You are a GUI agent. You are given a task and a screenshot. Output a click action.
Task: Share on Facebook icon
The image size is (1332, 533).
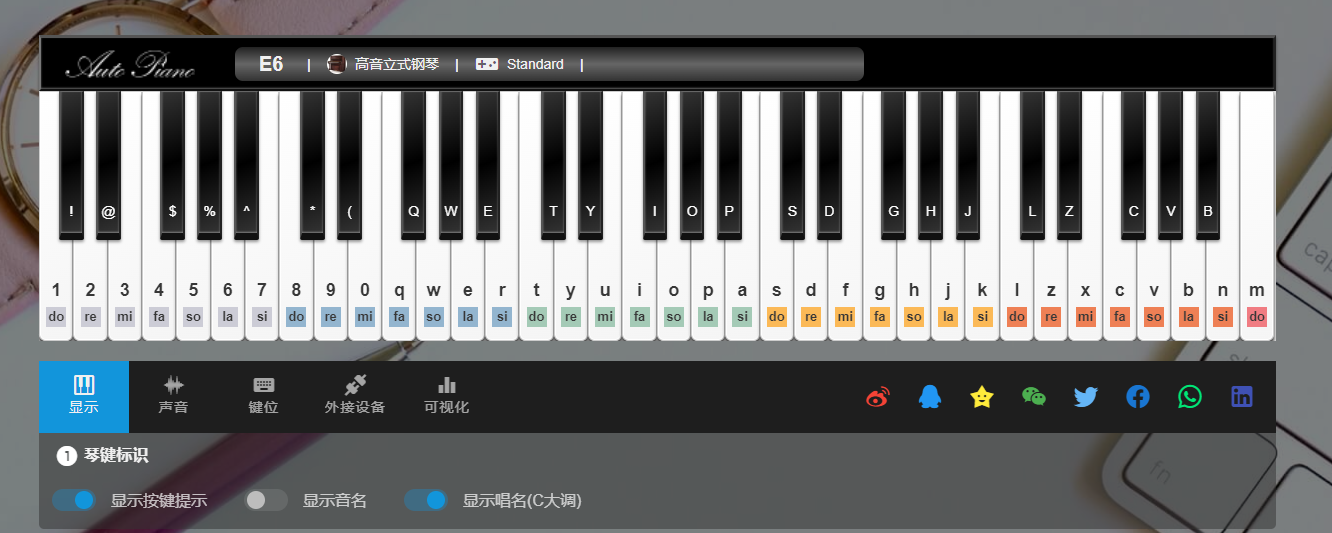coord(1137,397)
